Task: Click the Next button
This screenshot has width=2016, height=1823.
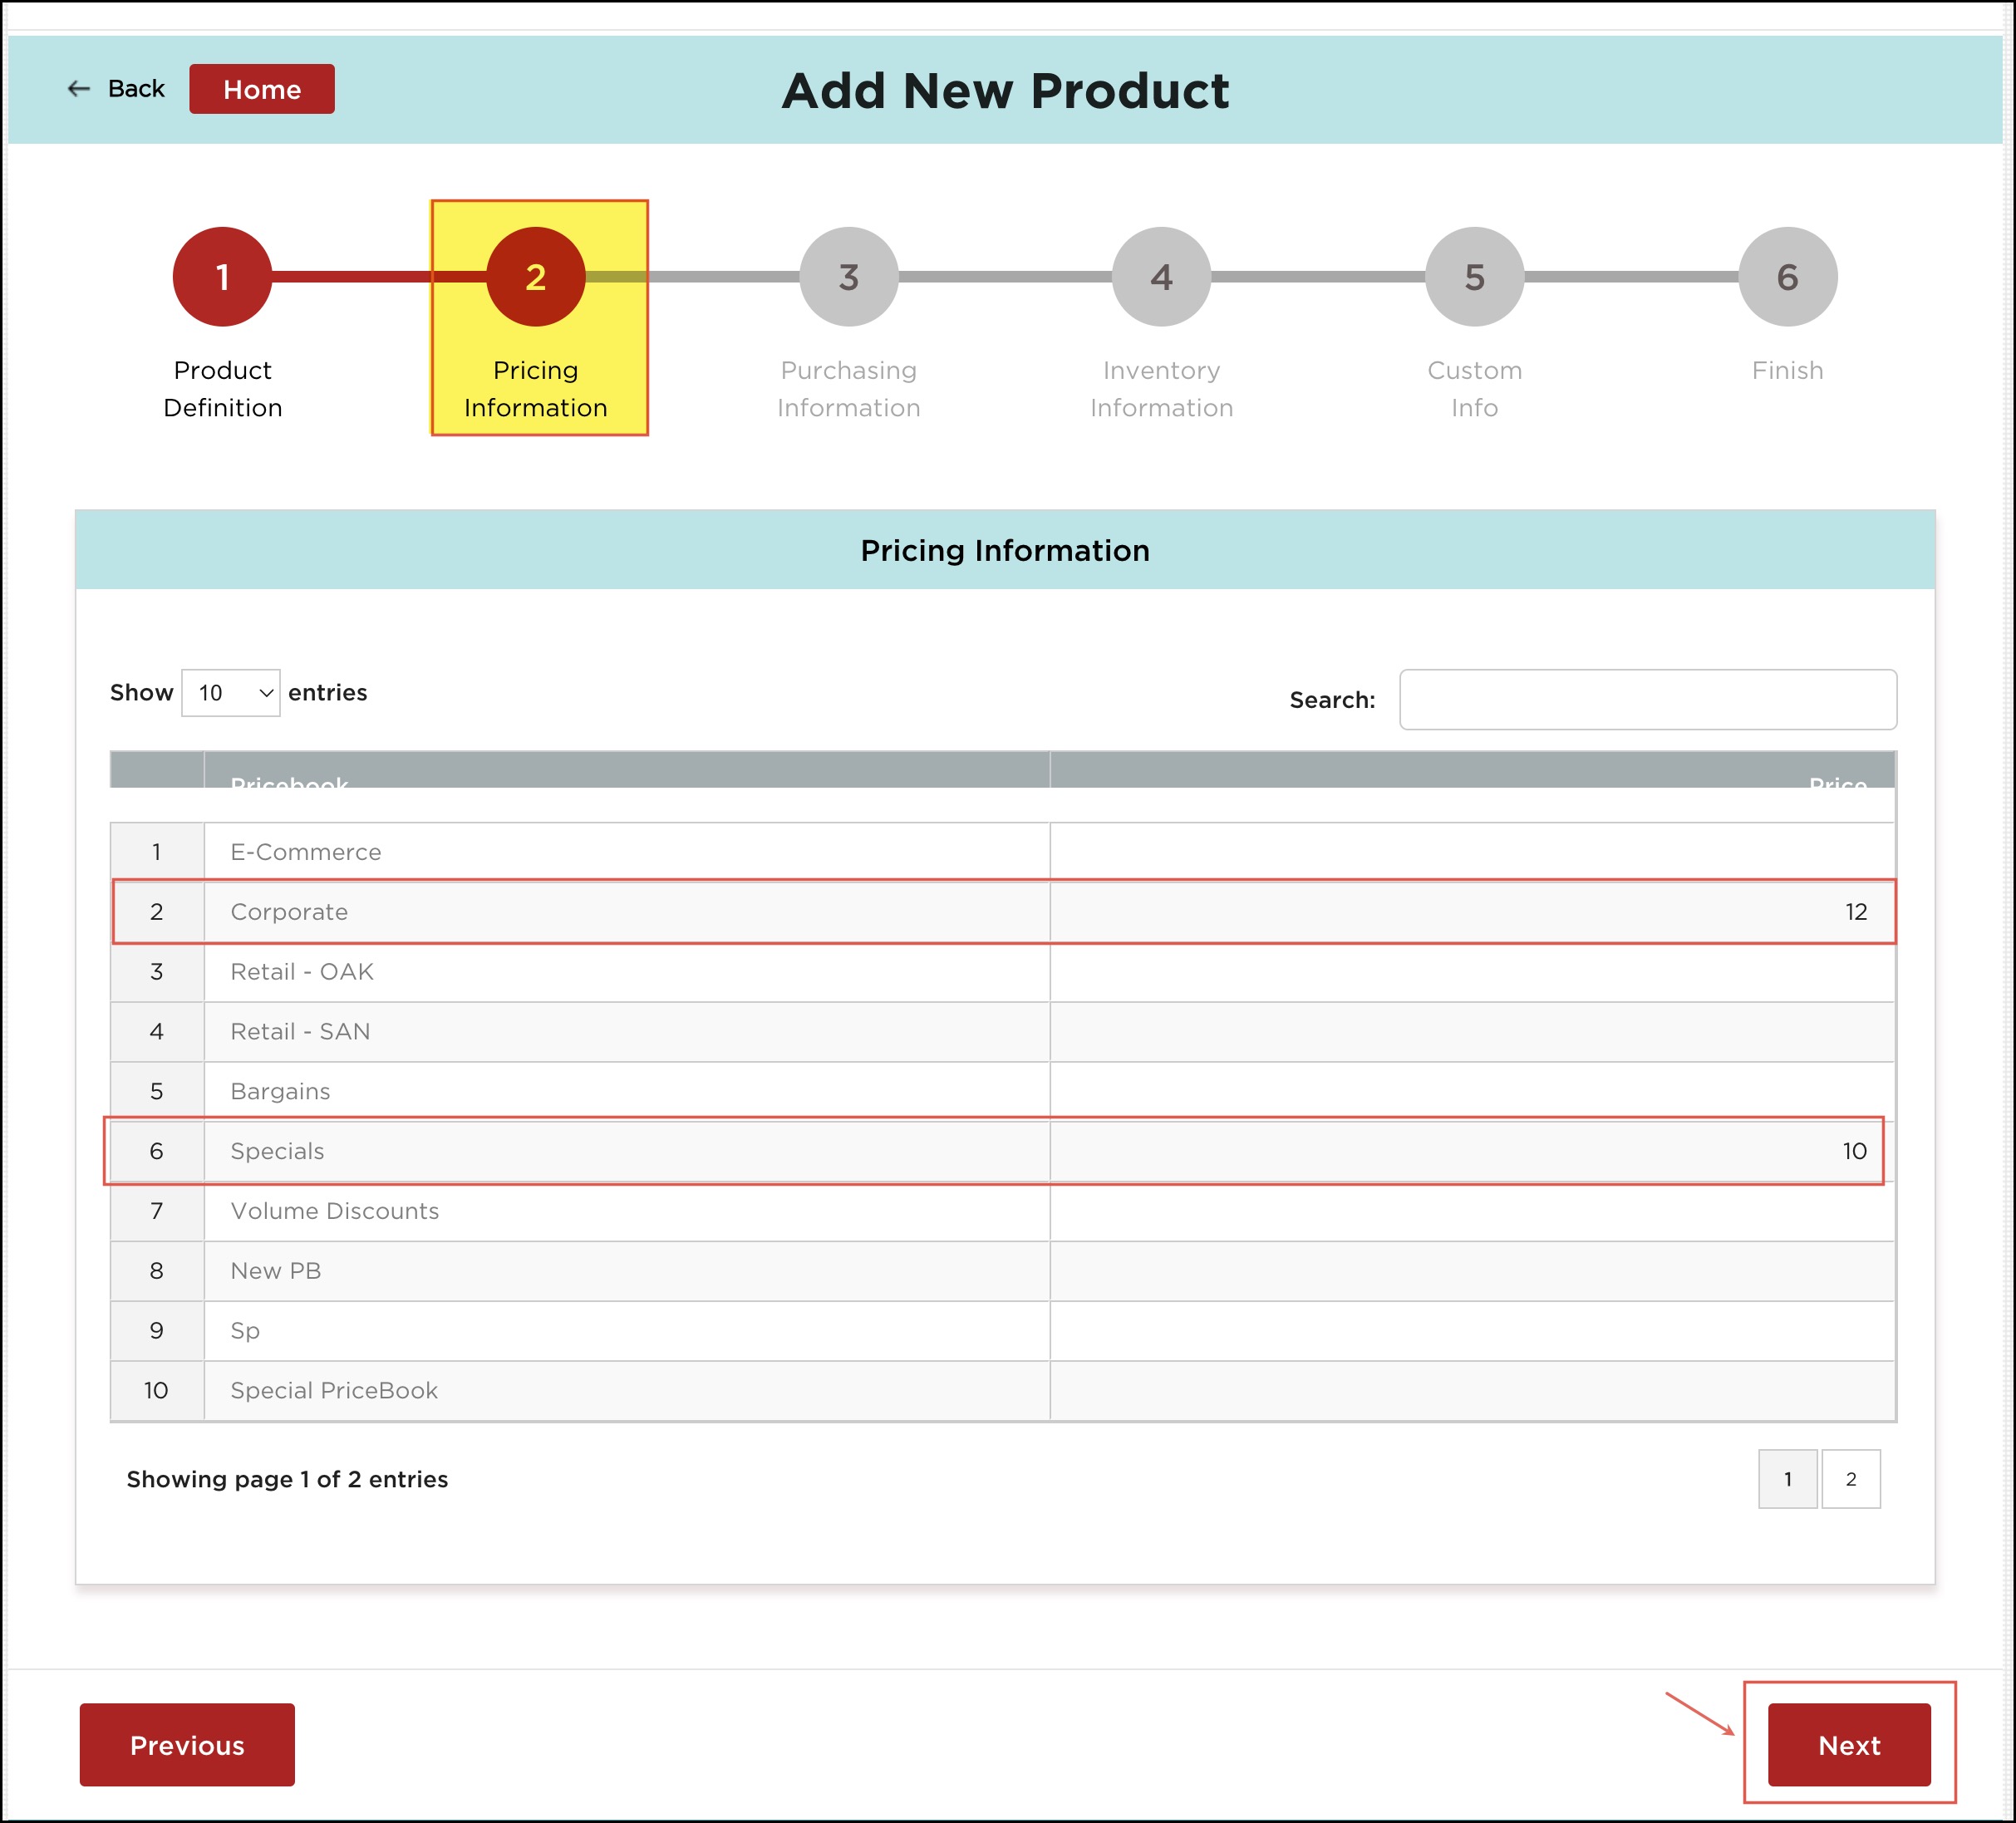Action: pos(1848,1744)
